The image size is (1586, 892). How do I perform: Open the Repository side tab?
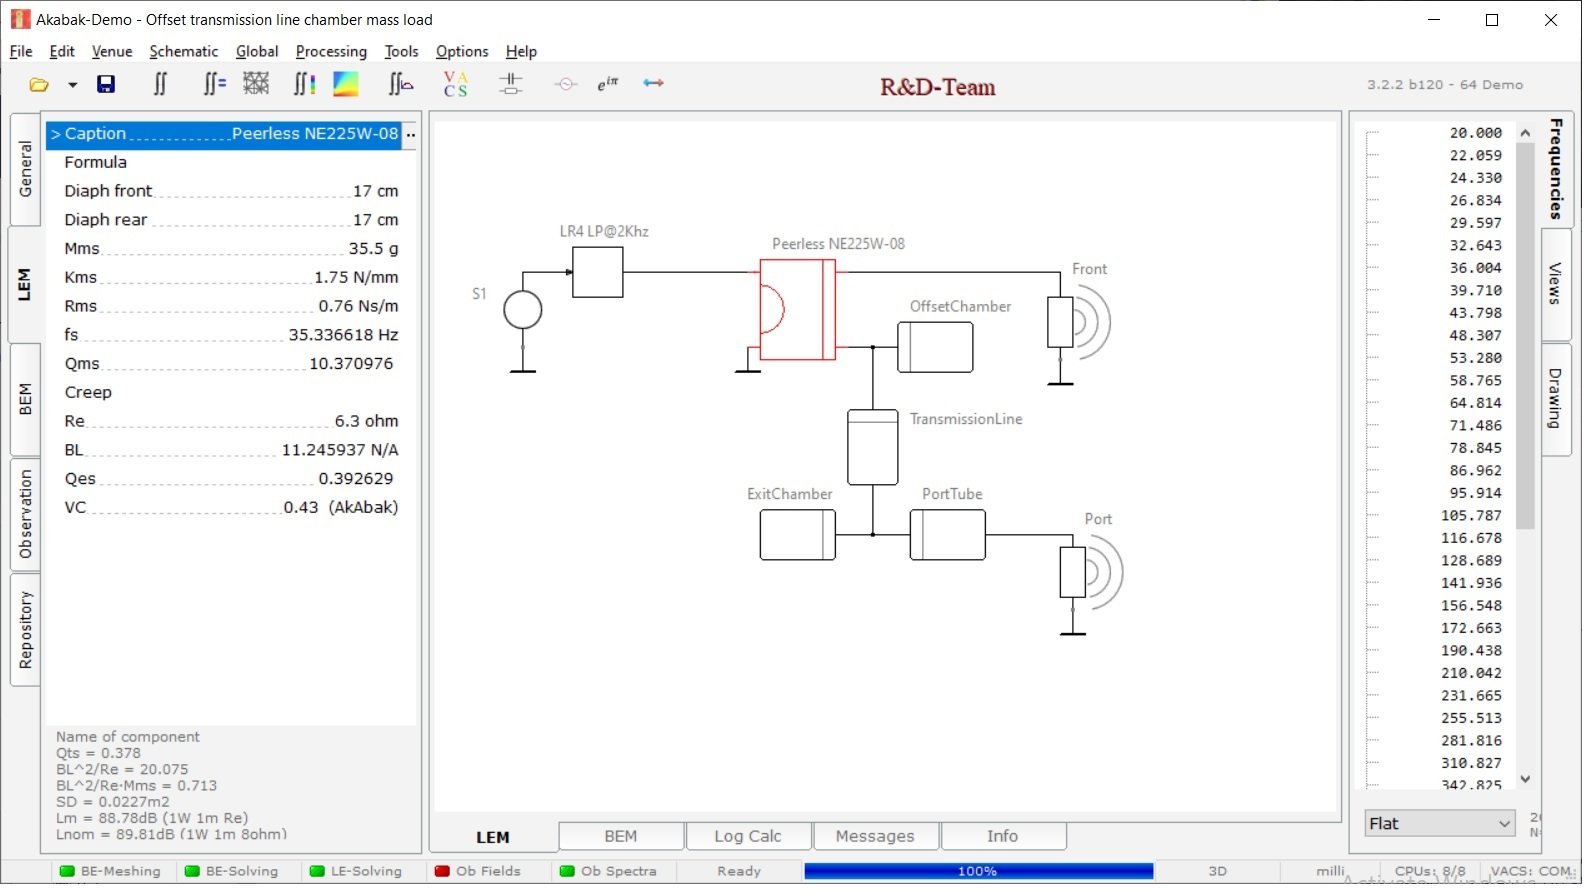[x=26, y=630]
